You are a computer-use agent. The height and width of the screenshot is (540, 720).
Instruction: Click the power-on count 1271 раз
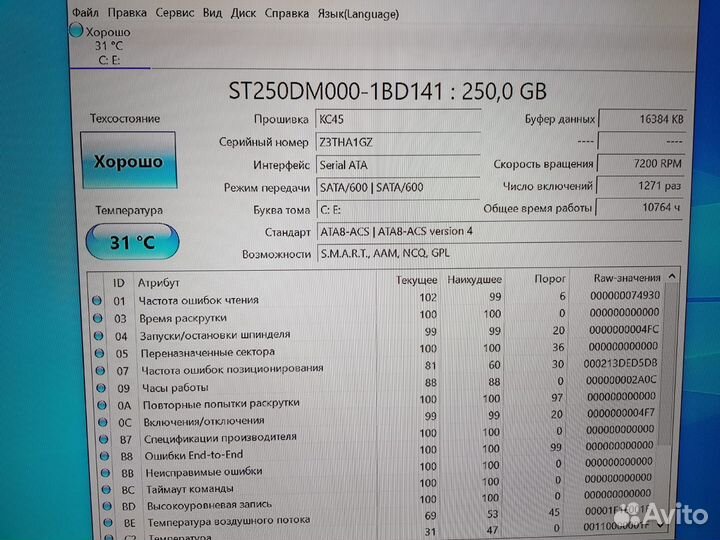coord(640,186)
